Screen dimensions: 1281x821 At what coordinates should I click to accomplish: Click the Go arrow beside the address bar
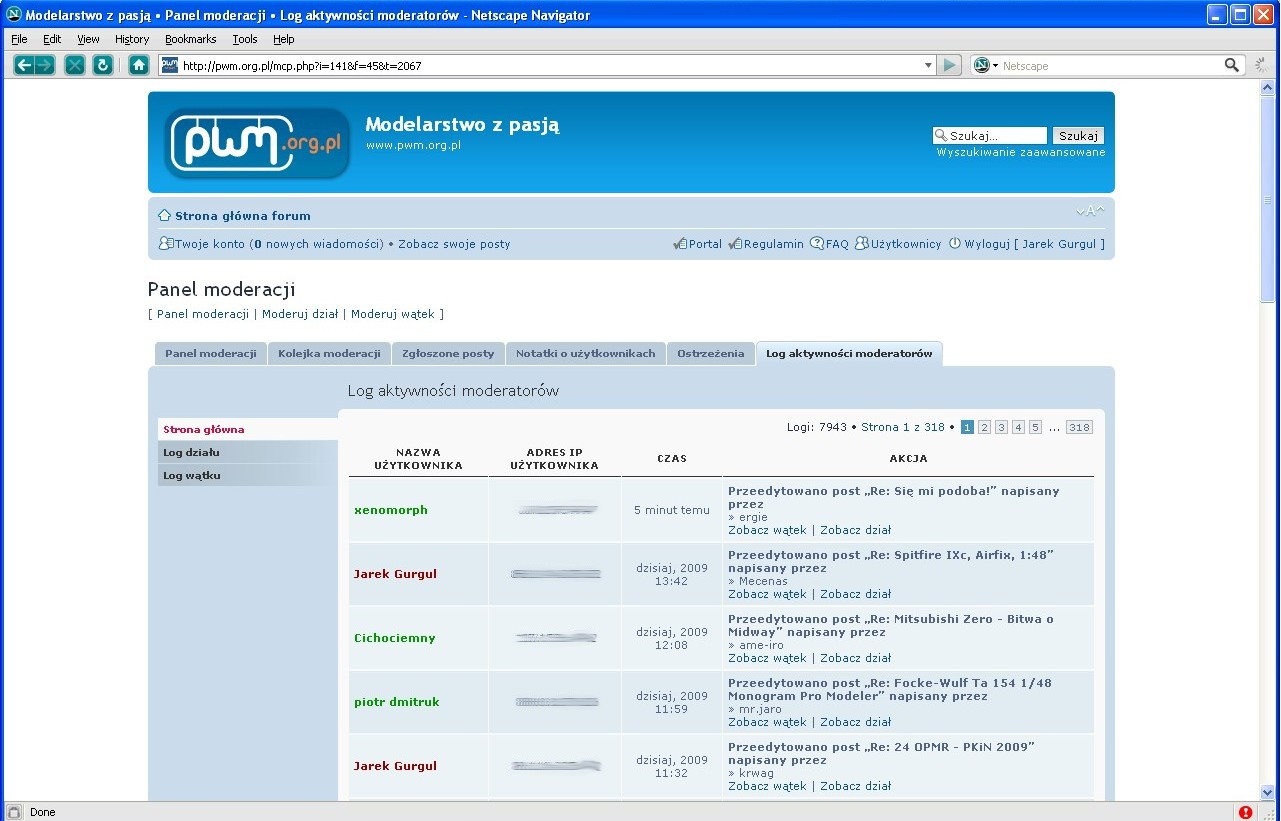tap(950, 65)
